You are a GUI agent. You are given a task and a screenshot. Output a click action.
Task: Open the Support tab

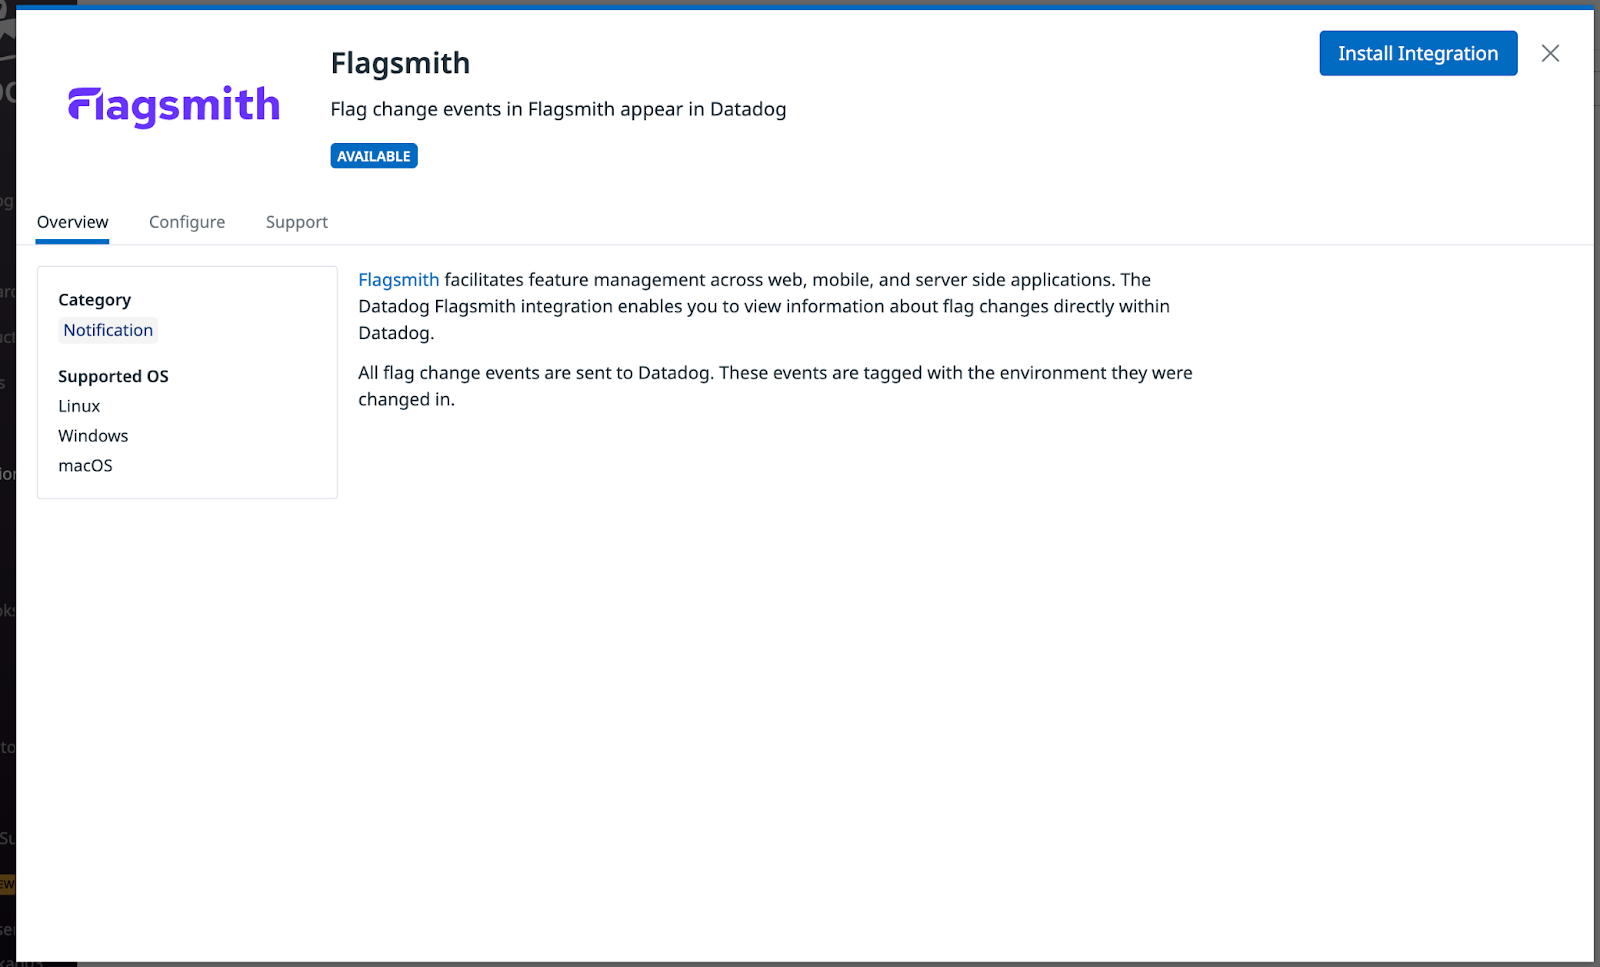[x=297, y=222]
